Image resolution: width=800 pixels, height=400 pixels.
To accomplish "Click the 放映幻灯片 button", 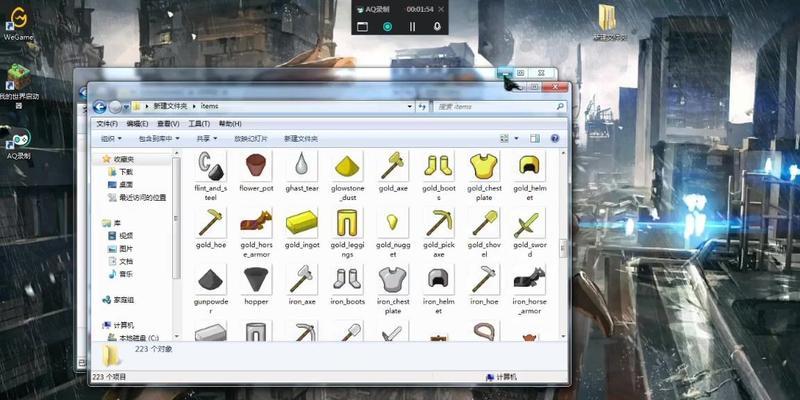I will 251,139.
